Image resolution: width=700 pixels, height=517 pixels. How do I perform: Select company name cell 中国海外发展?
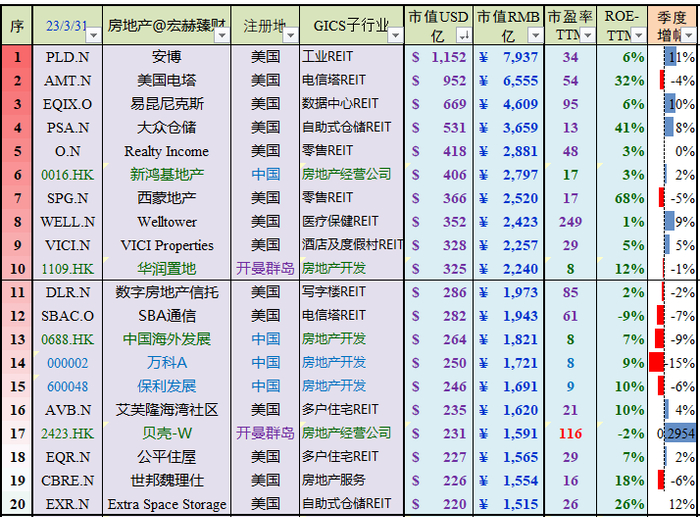click(167, 339)
